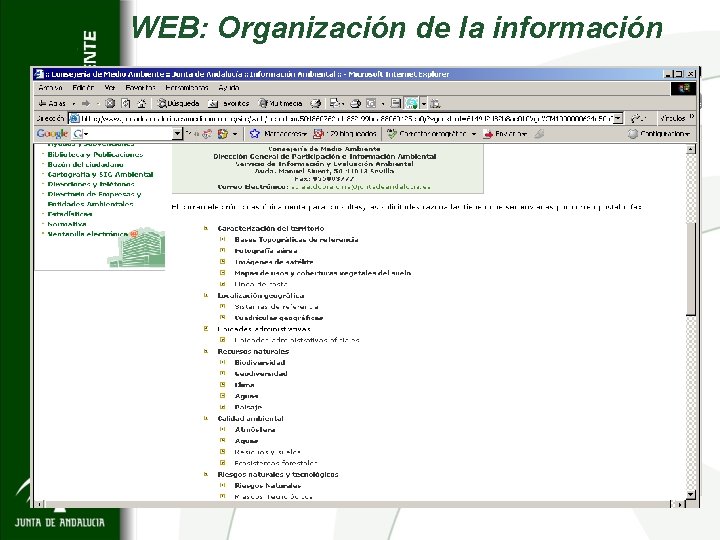The image size is (720, 540).
Task: Click the Corrector ortográfico button
Action: coord(427,134)
